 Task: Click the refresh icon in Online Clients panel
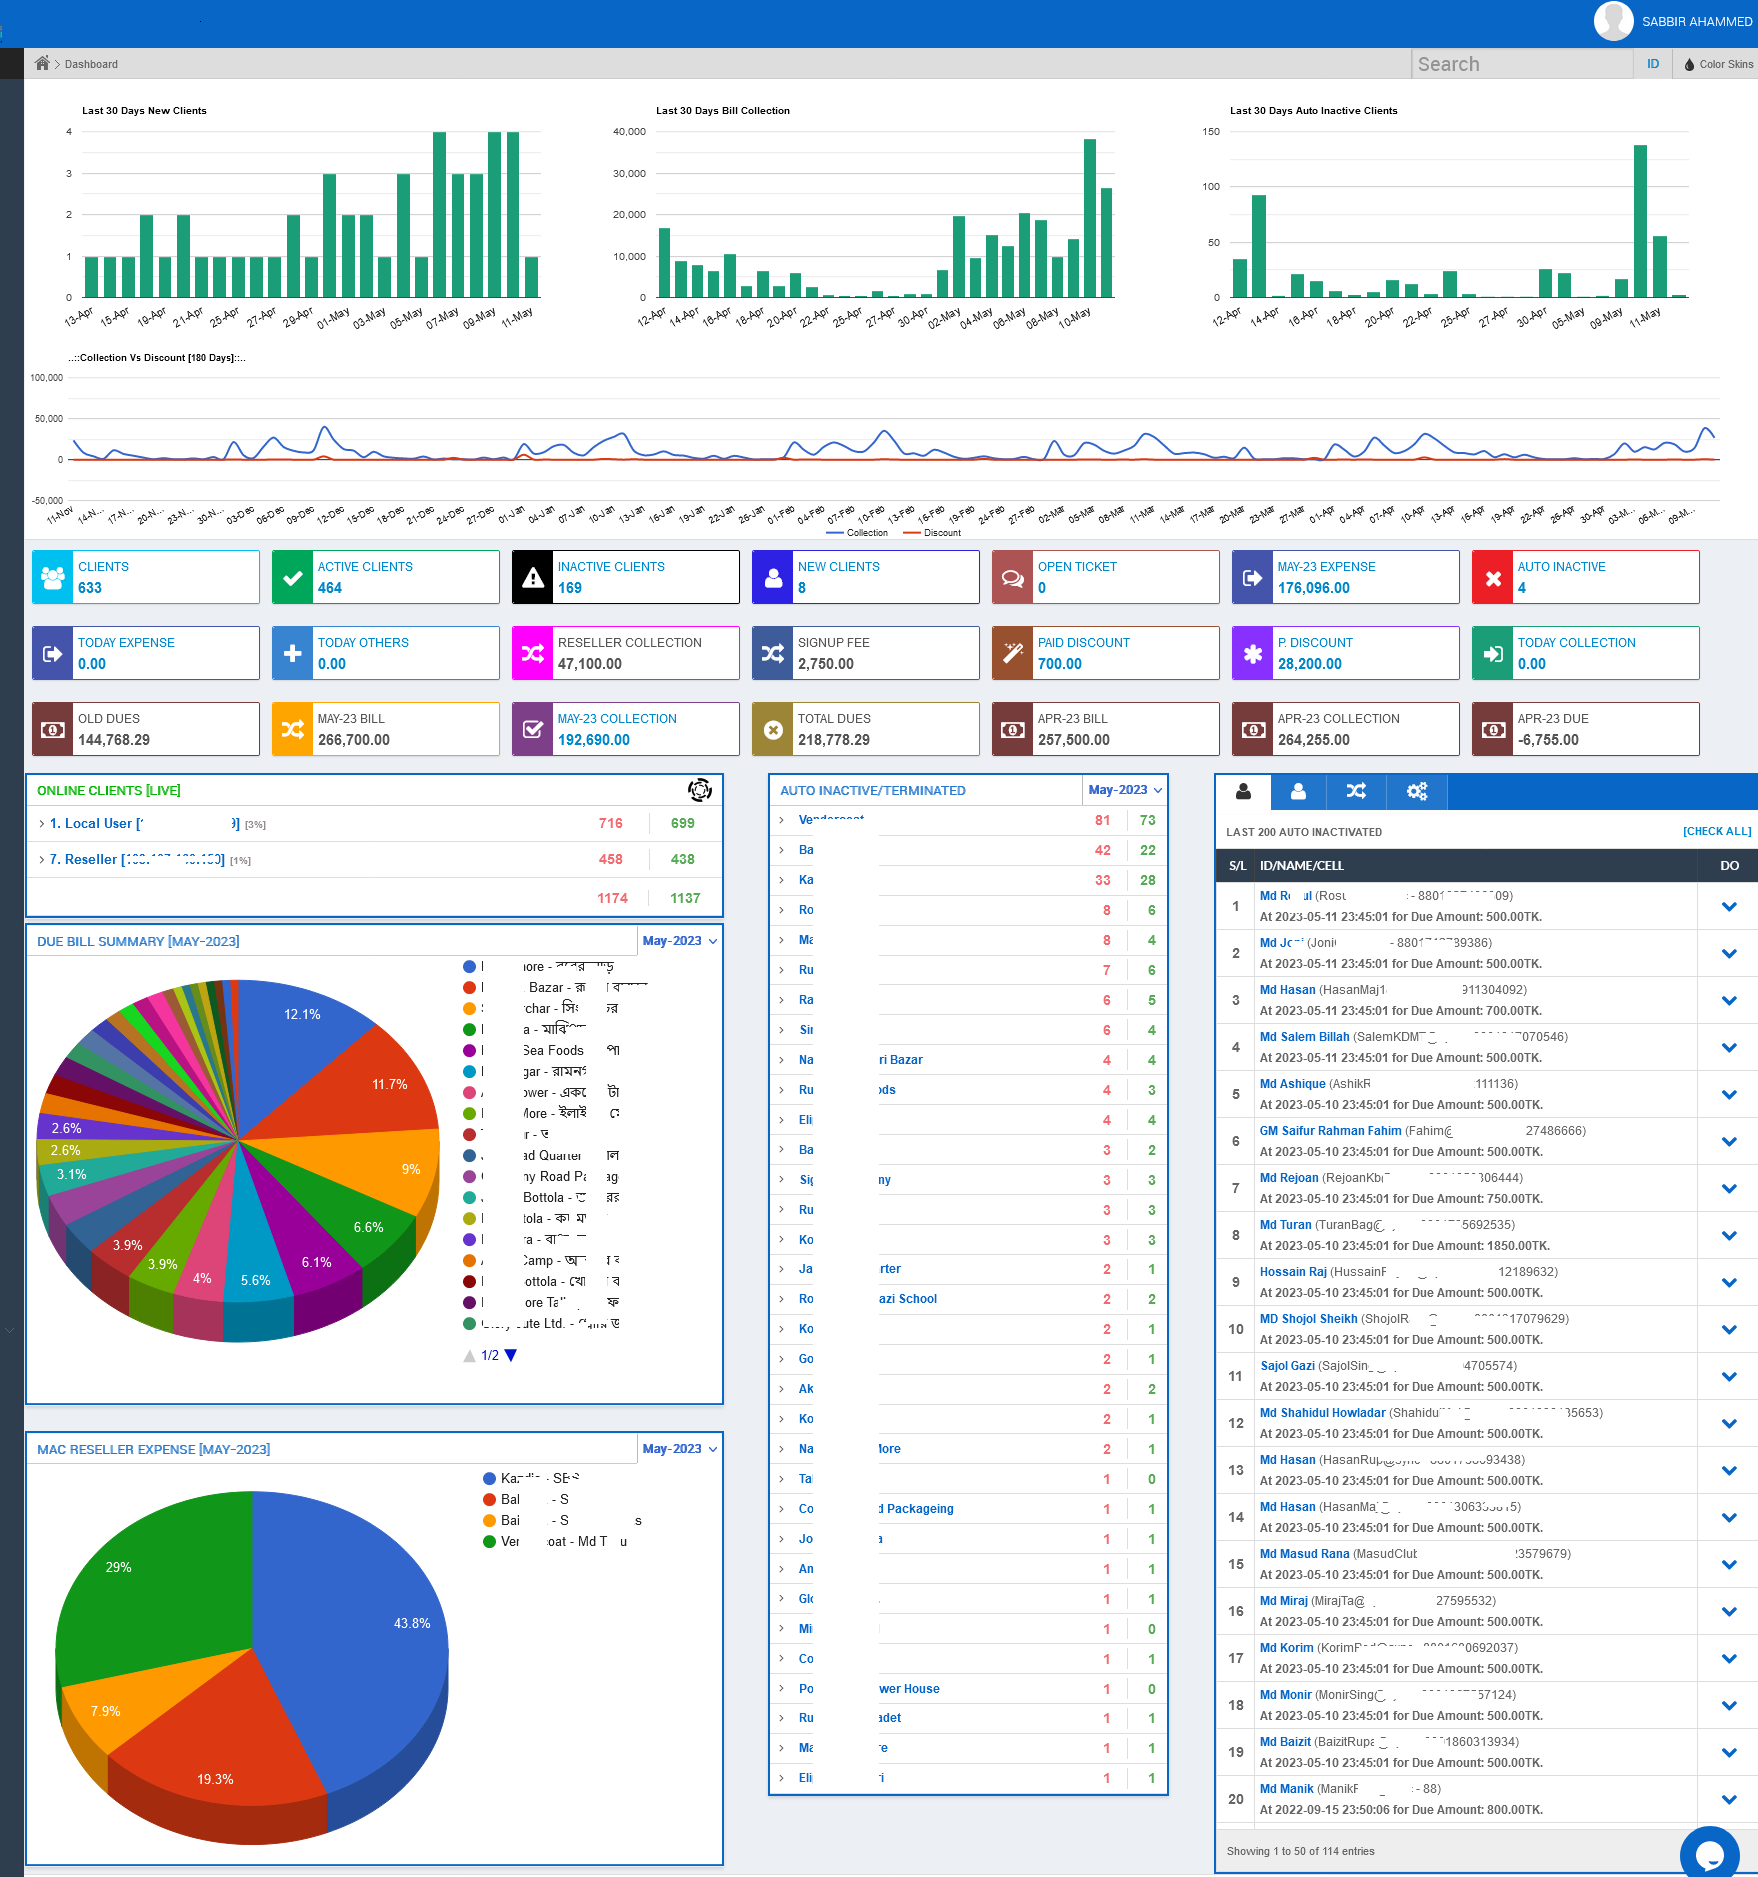[699, 790]
